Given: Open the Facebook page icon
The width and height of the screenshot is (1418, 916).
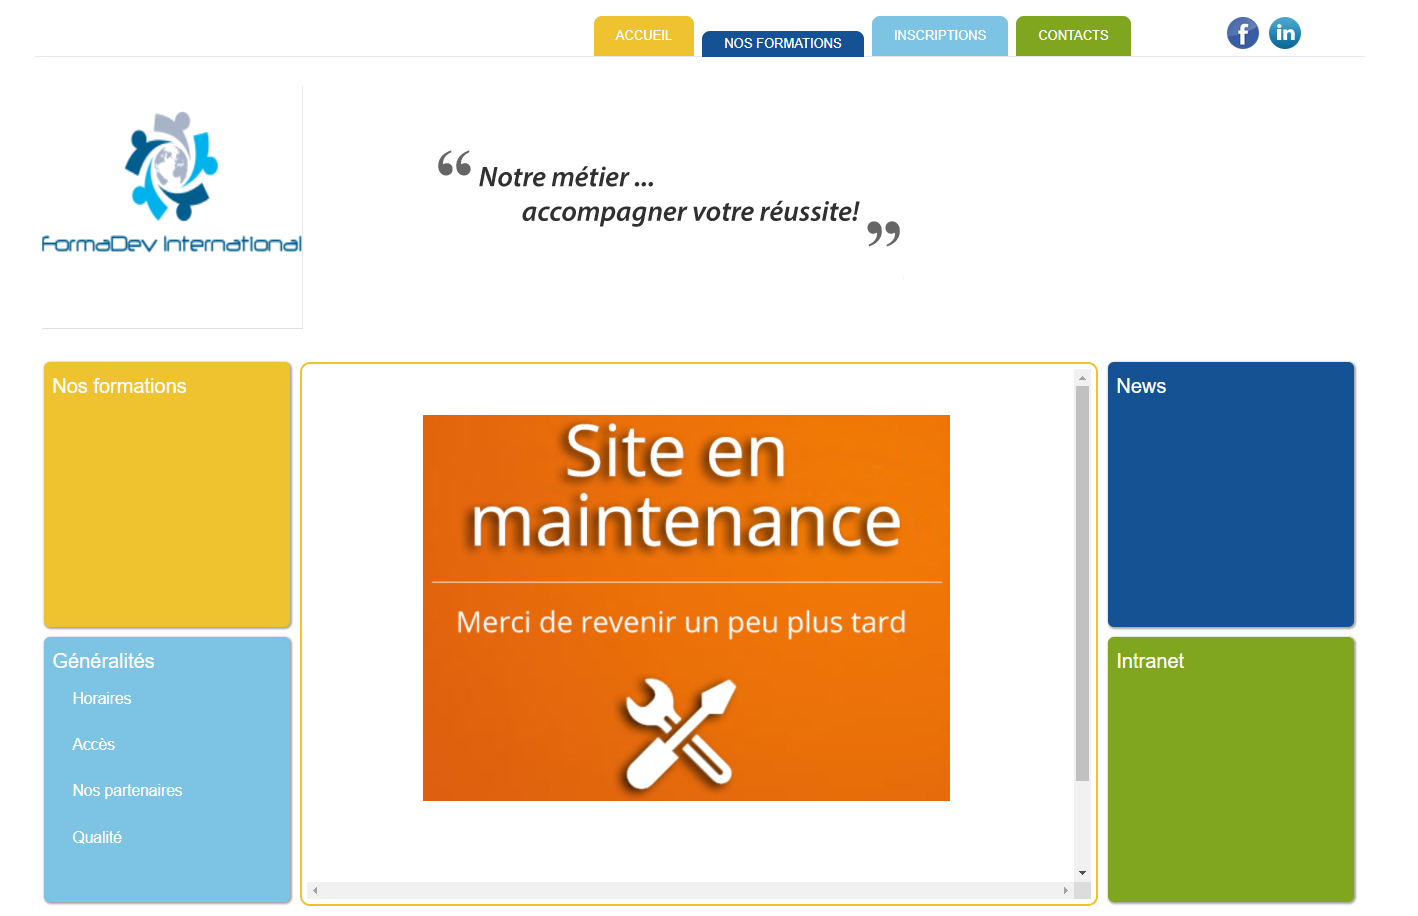Looking at the screenshot, I should pyautogui.click(x=1242, y=33).
